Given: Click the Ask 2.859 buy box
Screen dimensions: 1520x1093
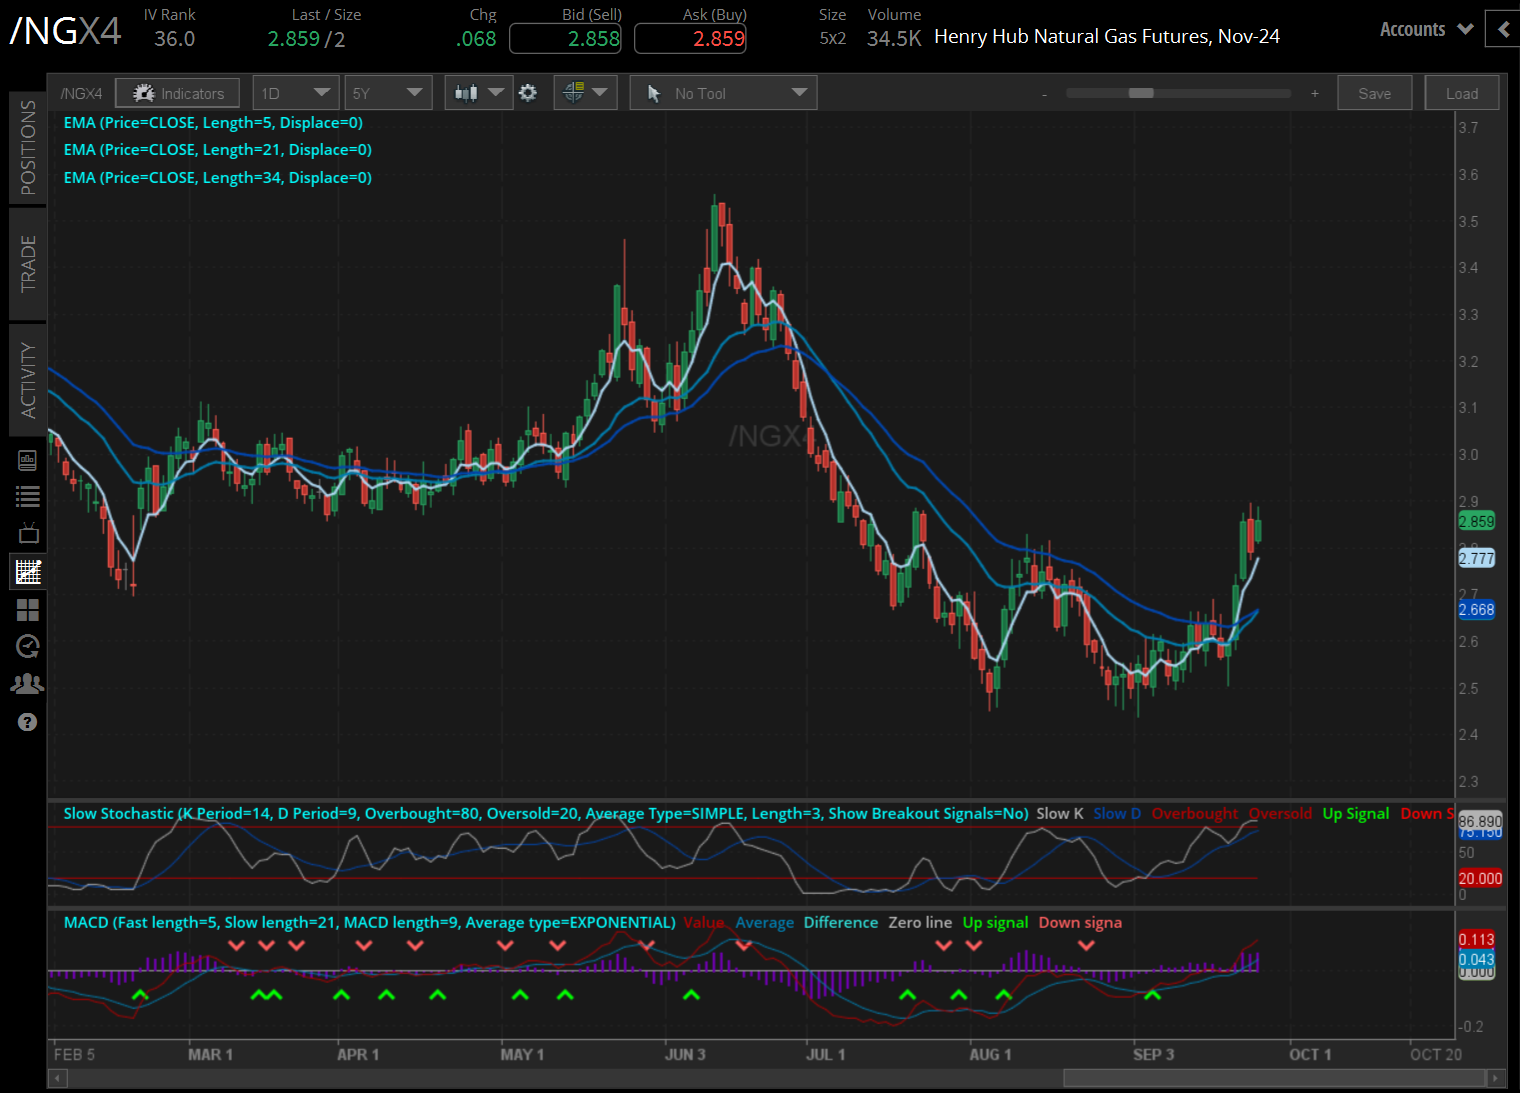Looking at the screenshot, I should pyautogui.click(x=690, y=37).
